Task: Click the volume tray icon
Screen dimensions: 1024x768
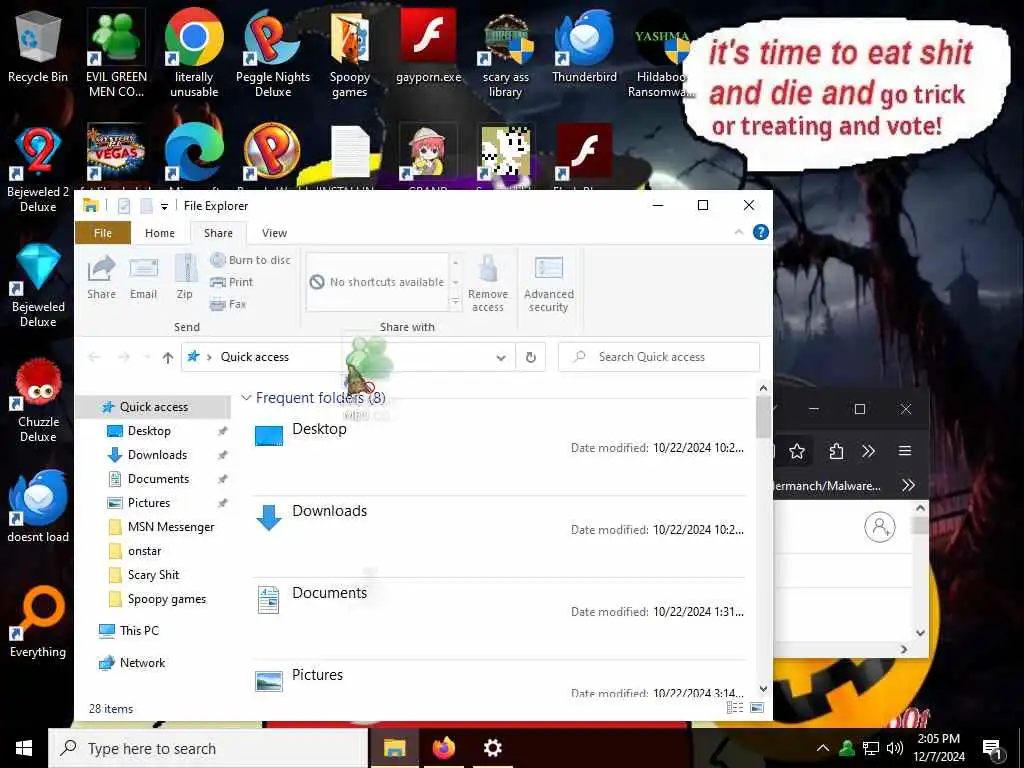Action: [895, 748]
